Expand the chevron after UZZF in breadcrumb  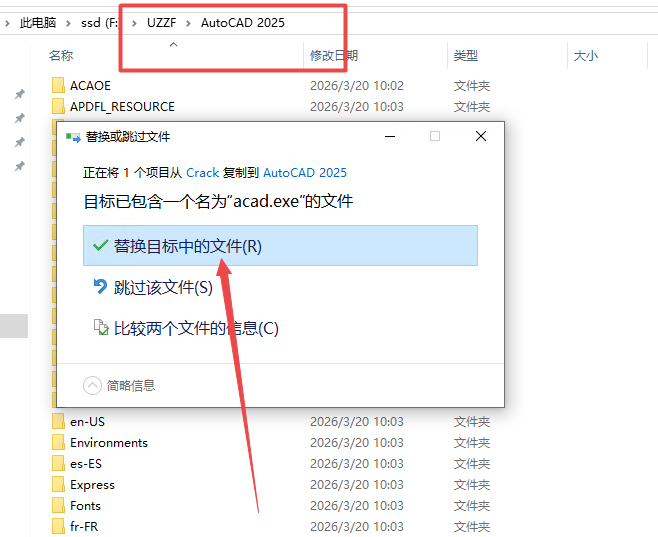[187, 23]
